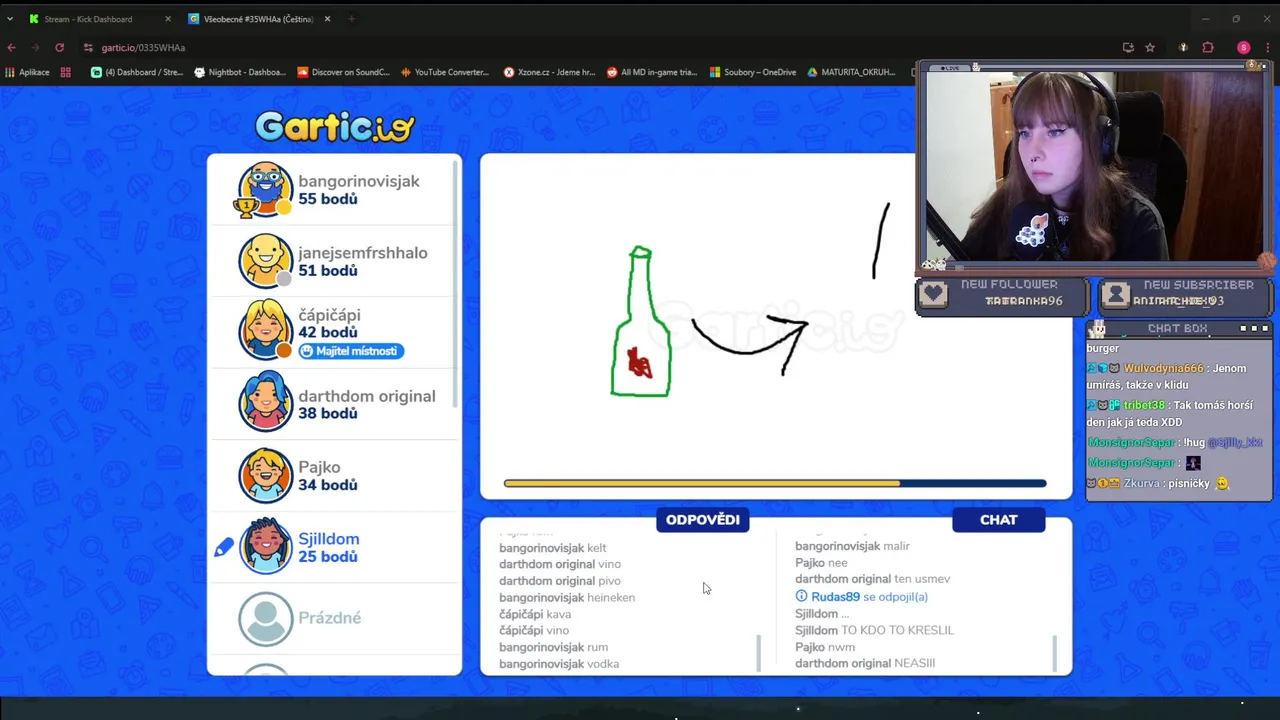The width and height of the screenshot is (1280, 720).
Task: Open site information icon in address bar
Action: pyautogui.click(x=88, y=47)
